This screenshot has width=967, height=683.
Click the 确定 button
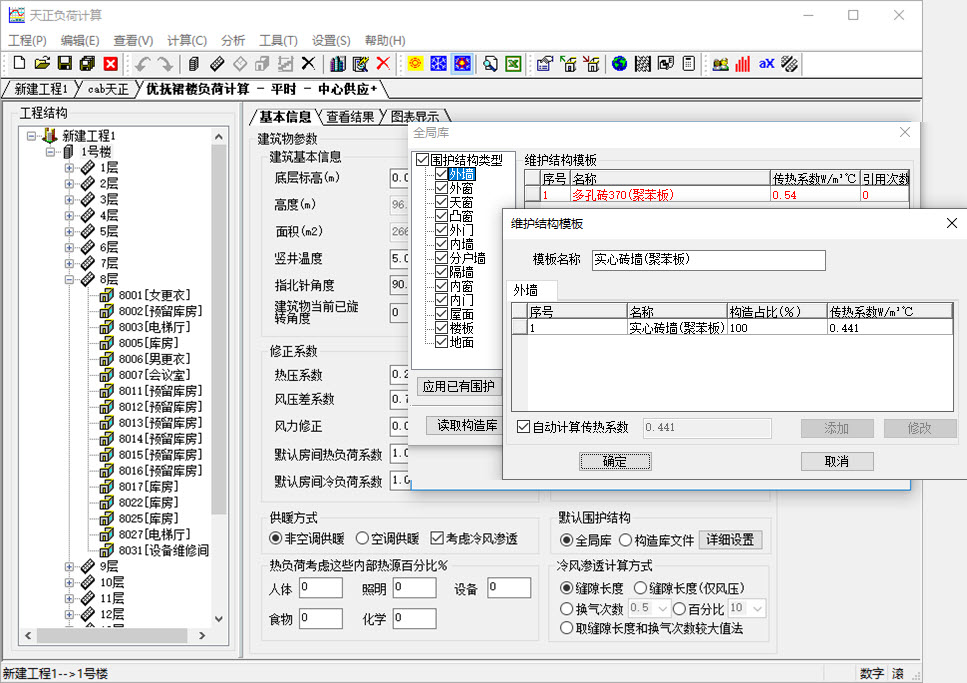point(615,461)
